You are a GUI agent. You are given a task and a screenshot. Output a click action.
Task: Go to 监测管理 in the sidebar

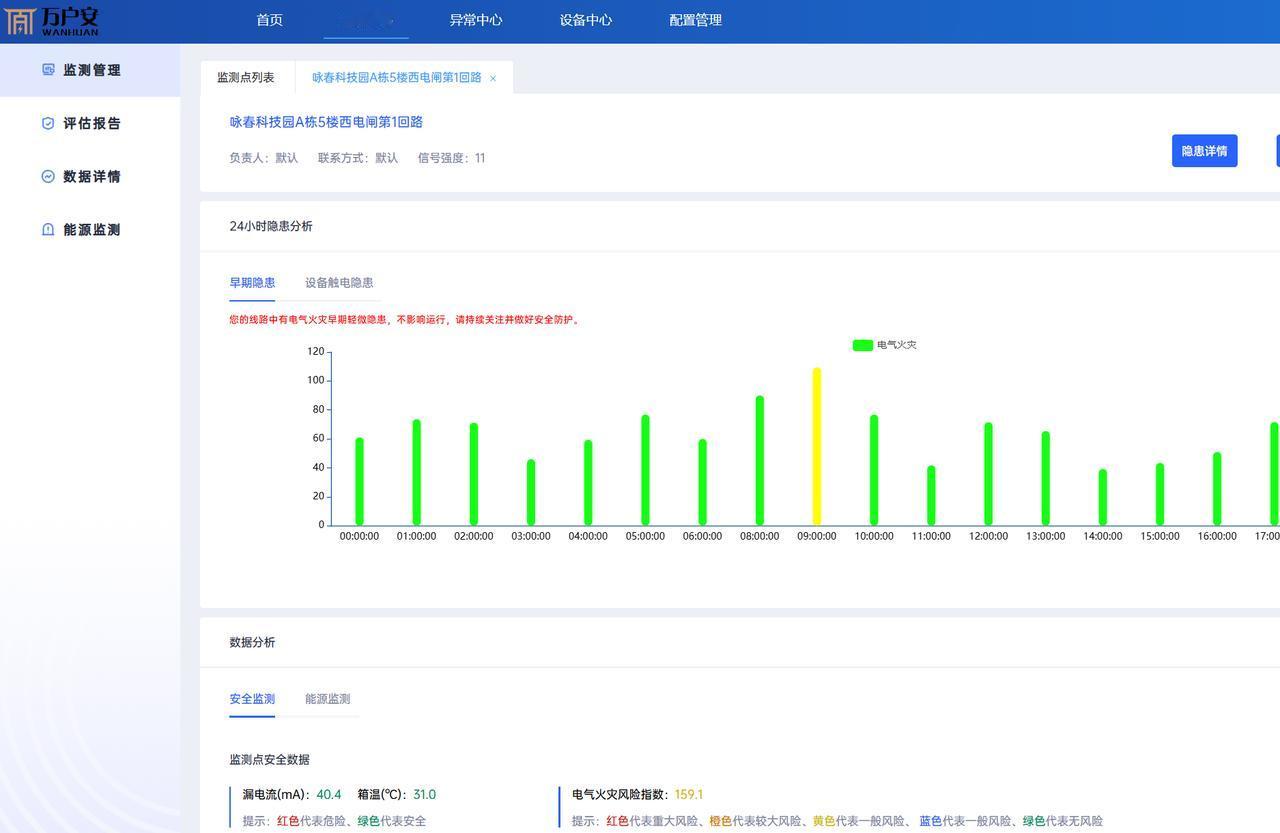(x=92, y=70)
